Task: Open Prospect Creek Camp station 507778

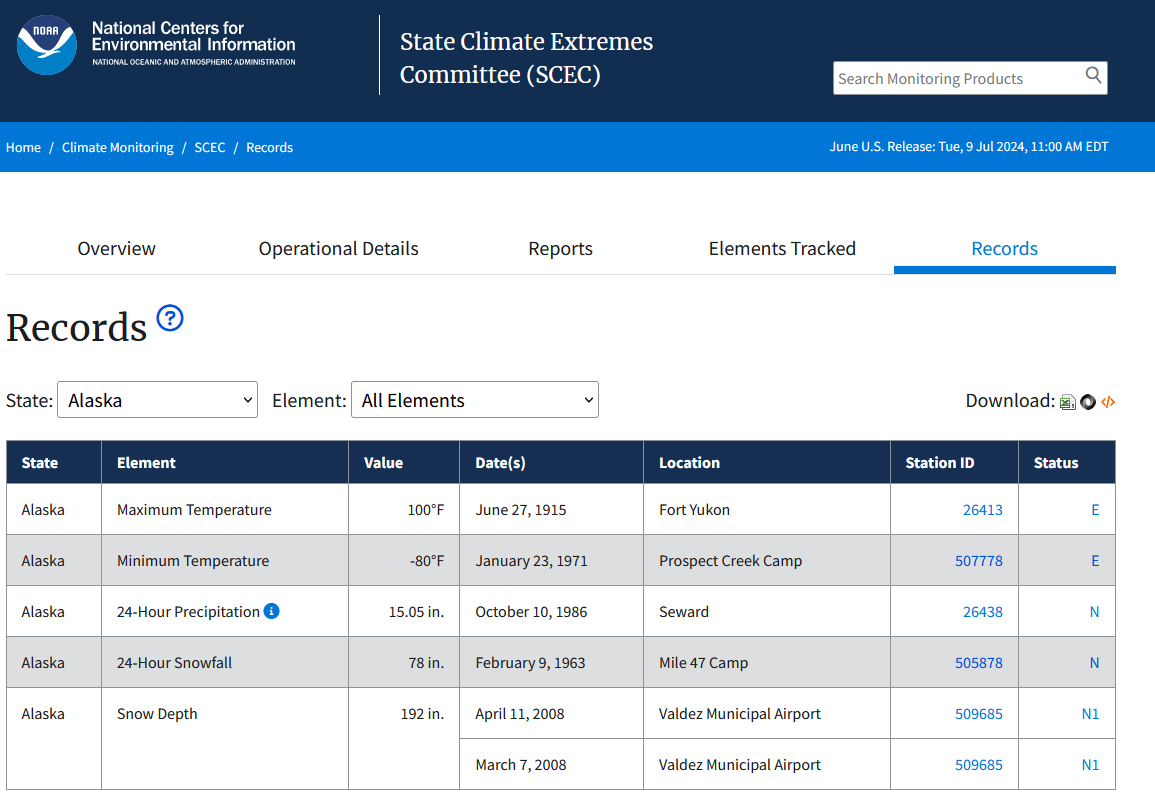Action: click(979, 561)
